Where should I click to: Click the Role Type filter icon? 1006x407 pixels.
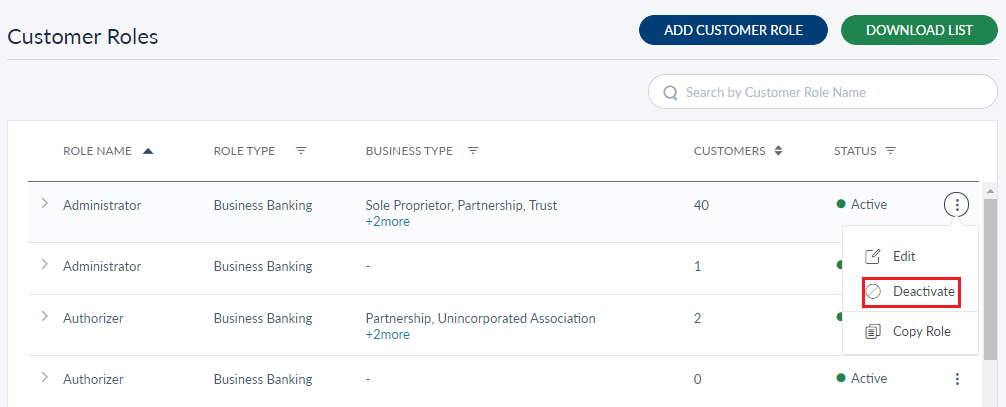coord(301,151)
